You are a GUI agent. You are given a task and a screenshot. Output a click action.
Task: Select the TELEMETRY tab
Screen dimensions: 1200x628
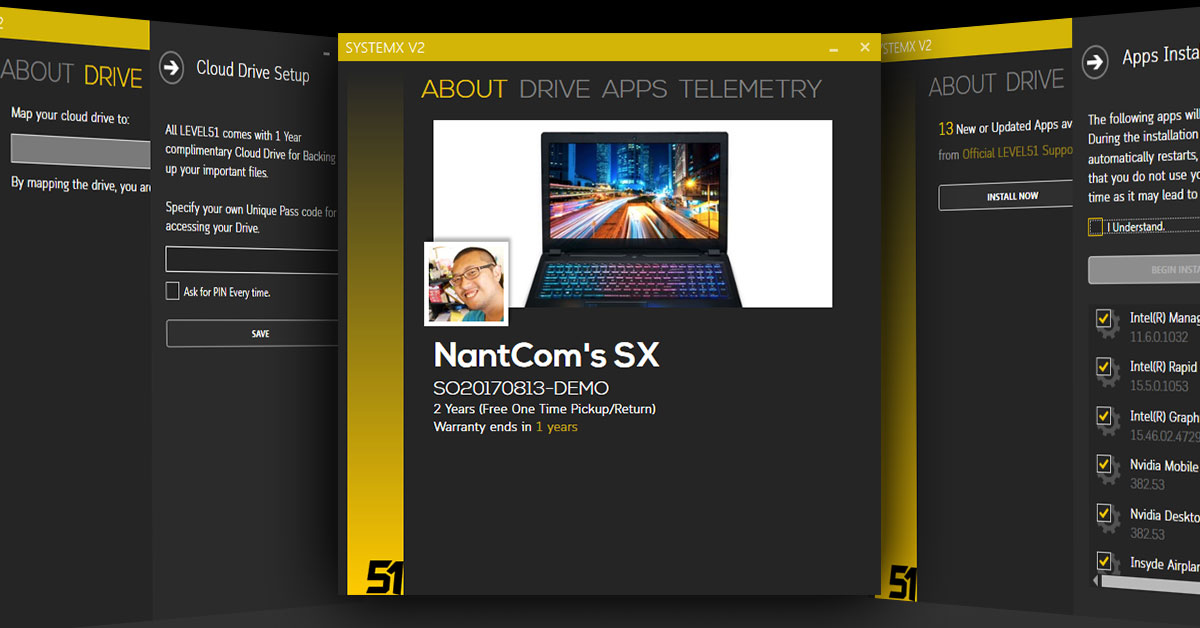[751, 89]
